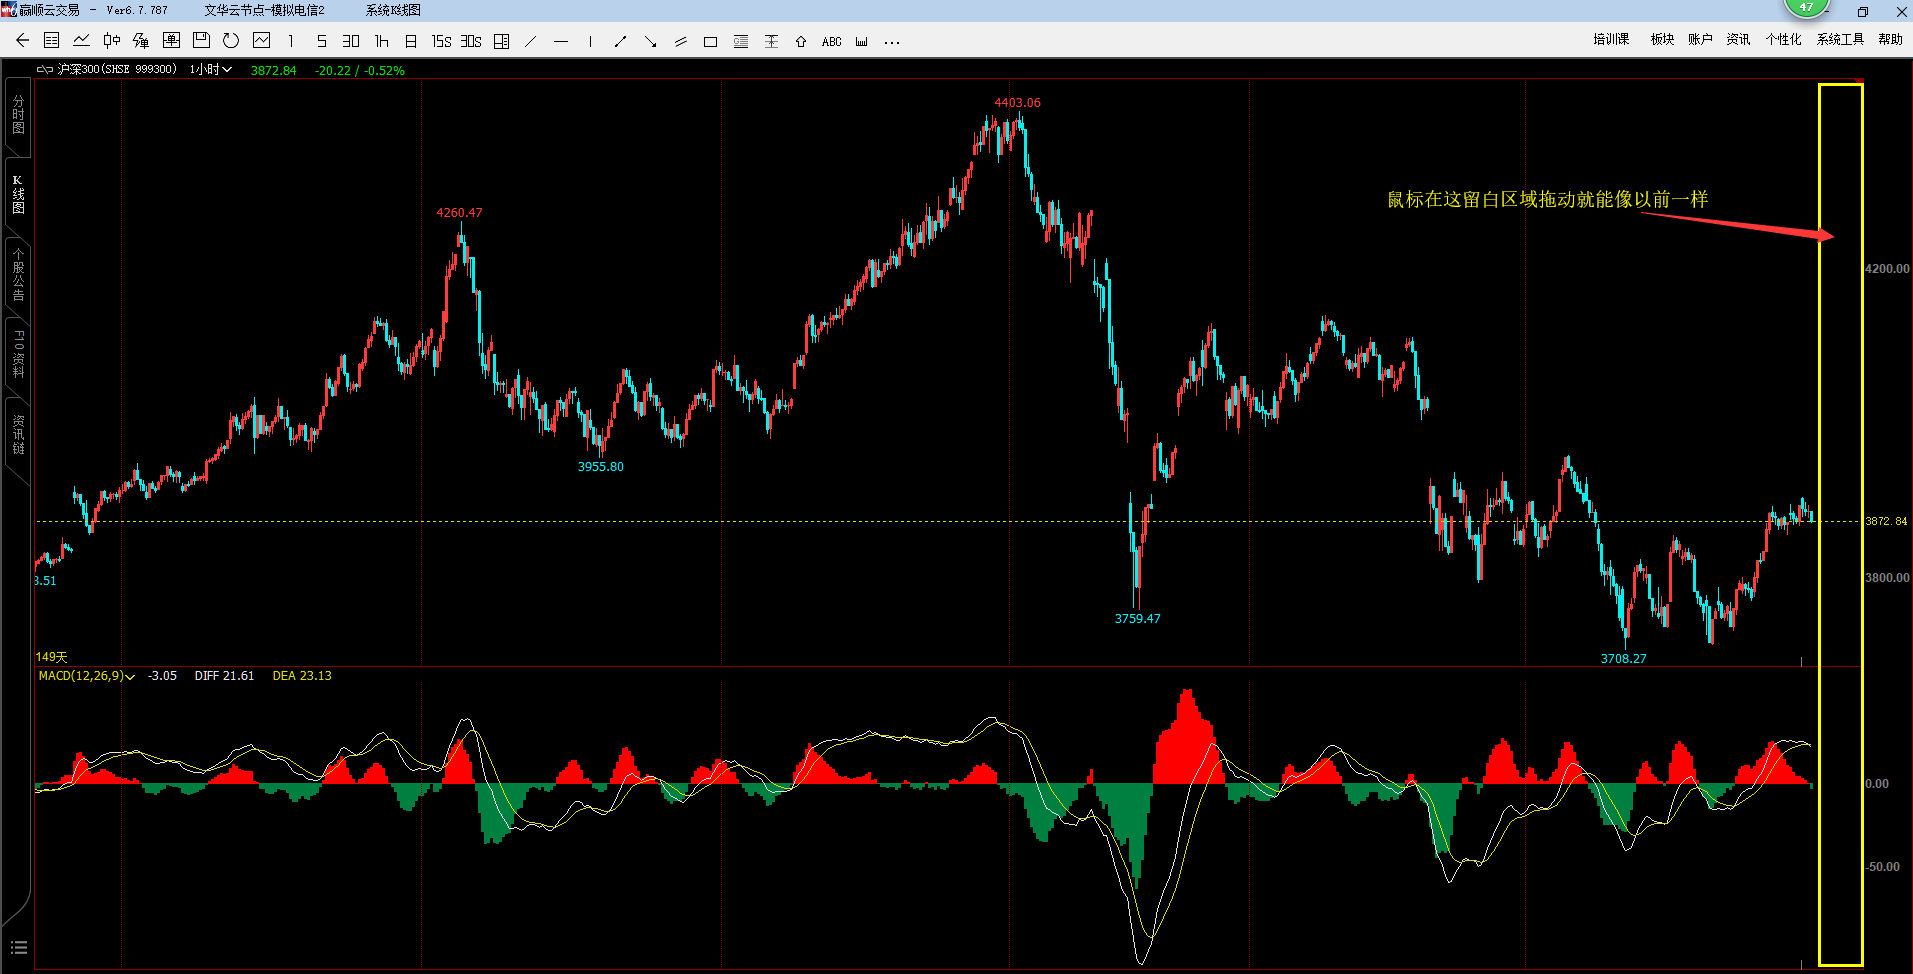This screenshot has width=1913, height=974.
Task: Select the horizontal line drawing tool
Action: [x=560, y=42]
